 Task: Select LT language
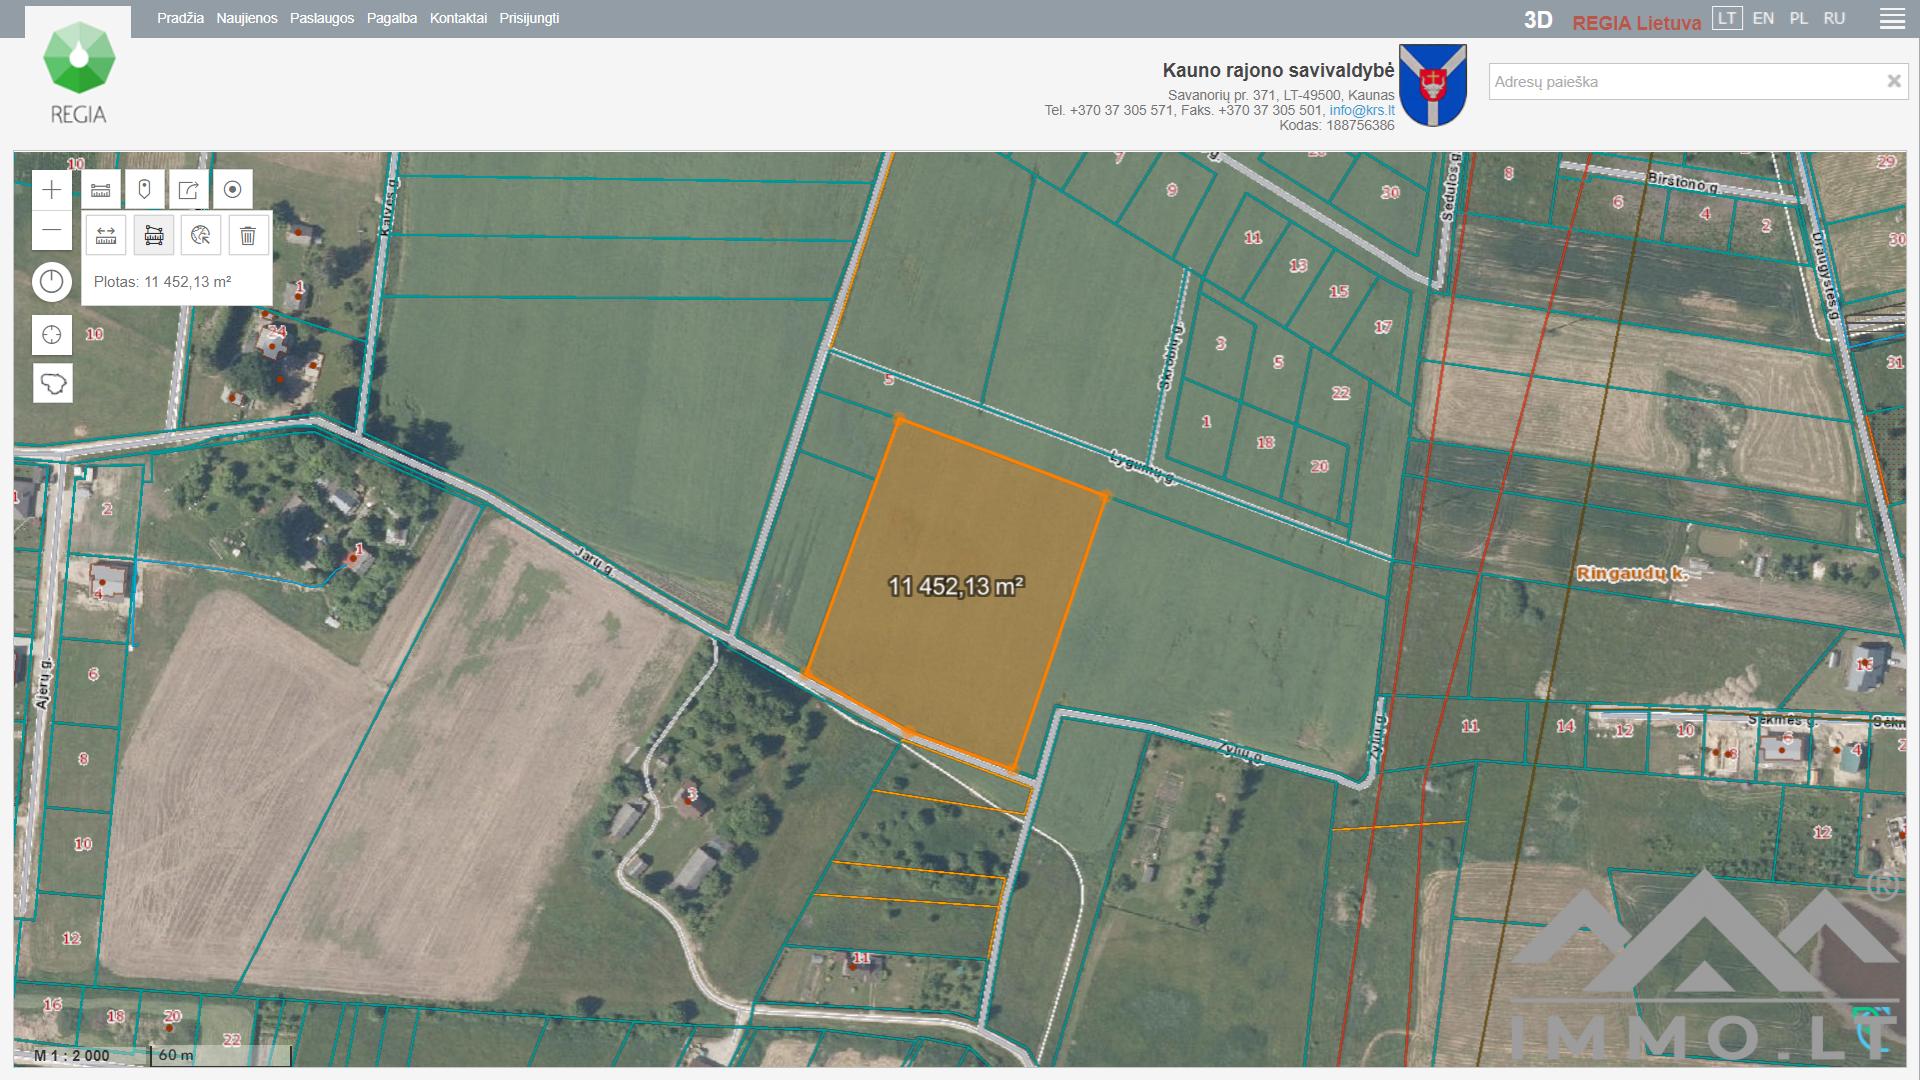point(1727,18)
